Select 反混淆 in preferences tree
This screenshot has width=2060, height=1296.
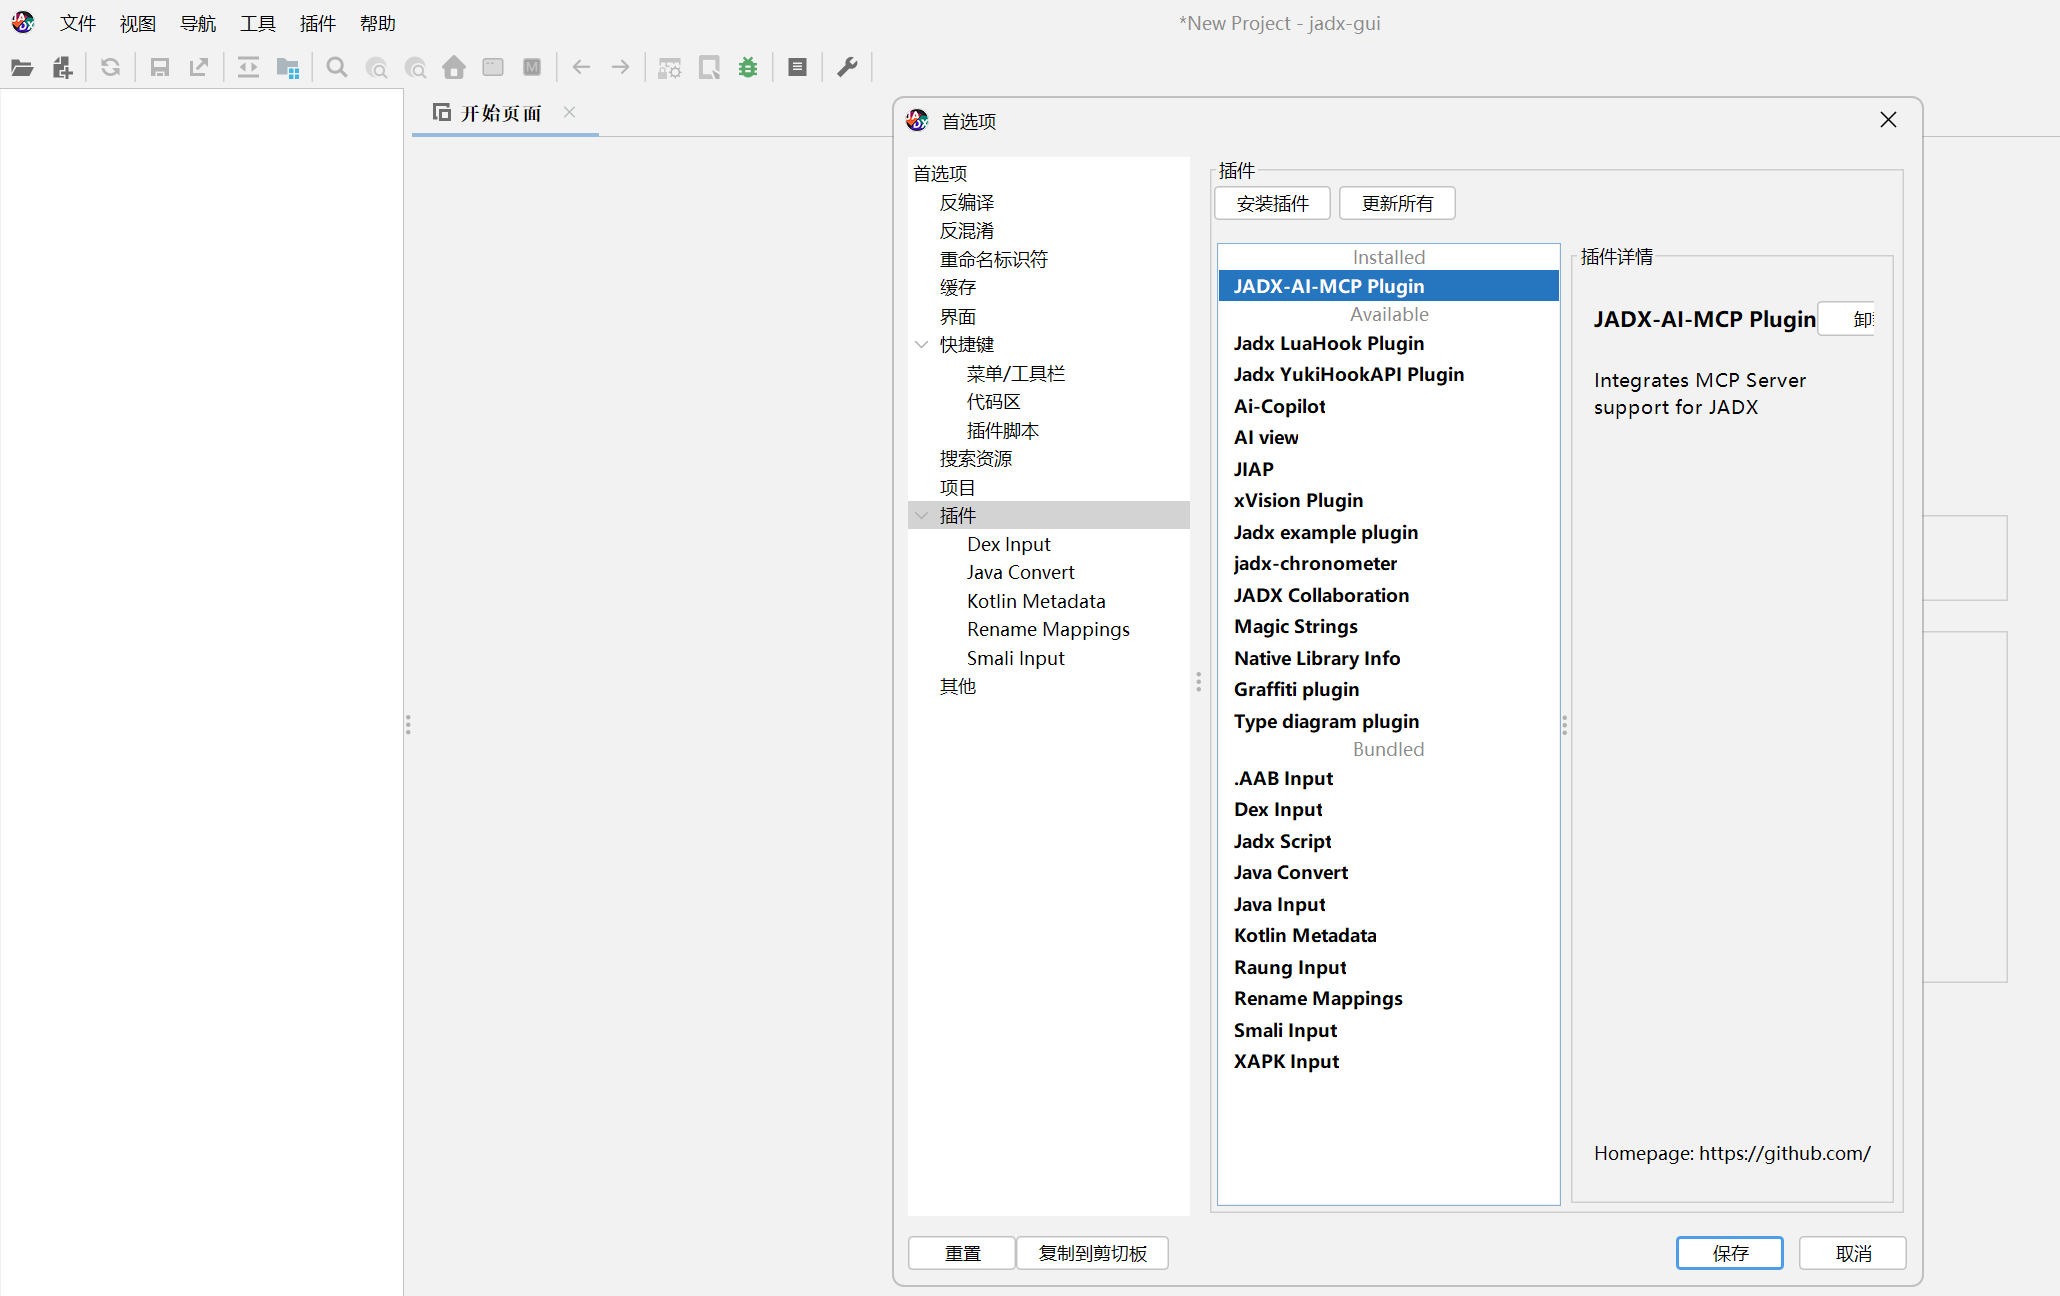(x=966, y=231)
